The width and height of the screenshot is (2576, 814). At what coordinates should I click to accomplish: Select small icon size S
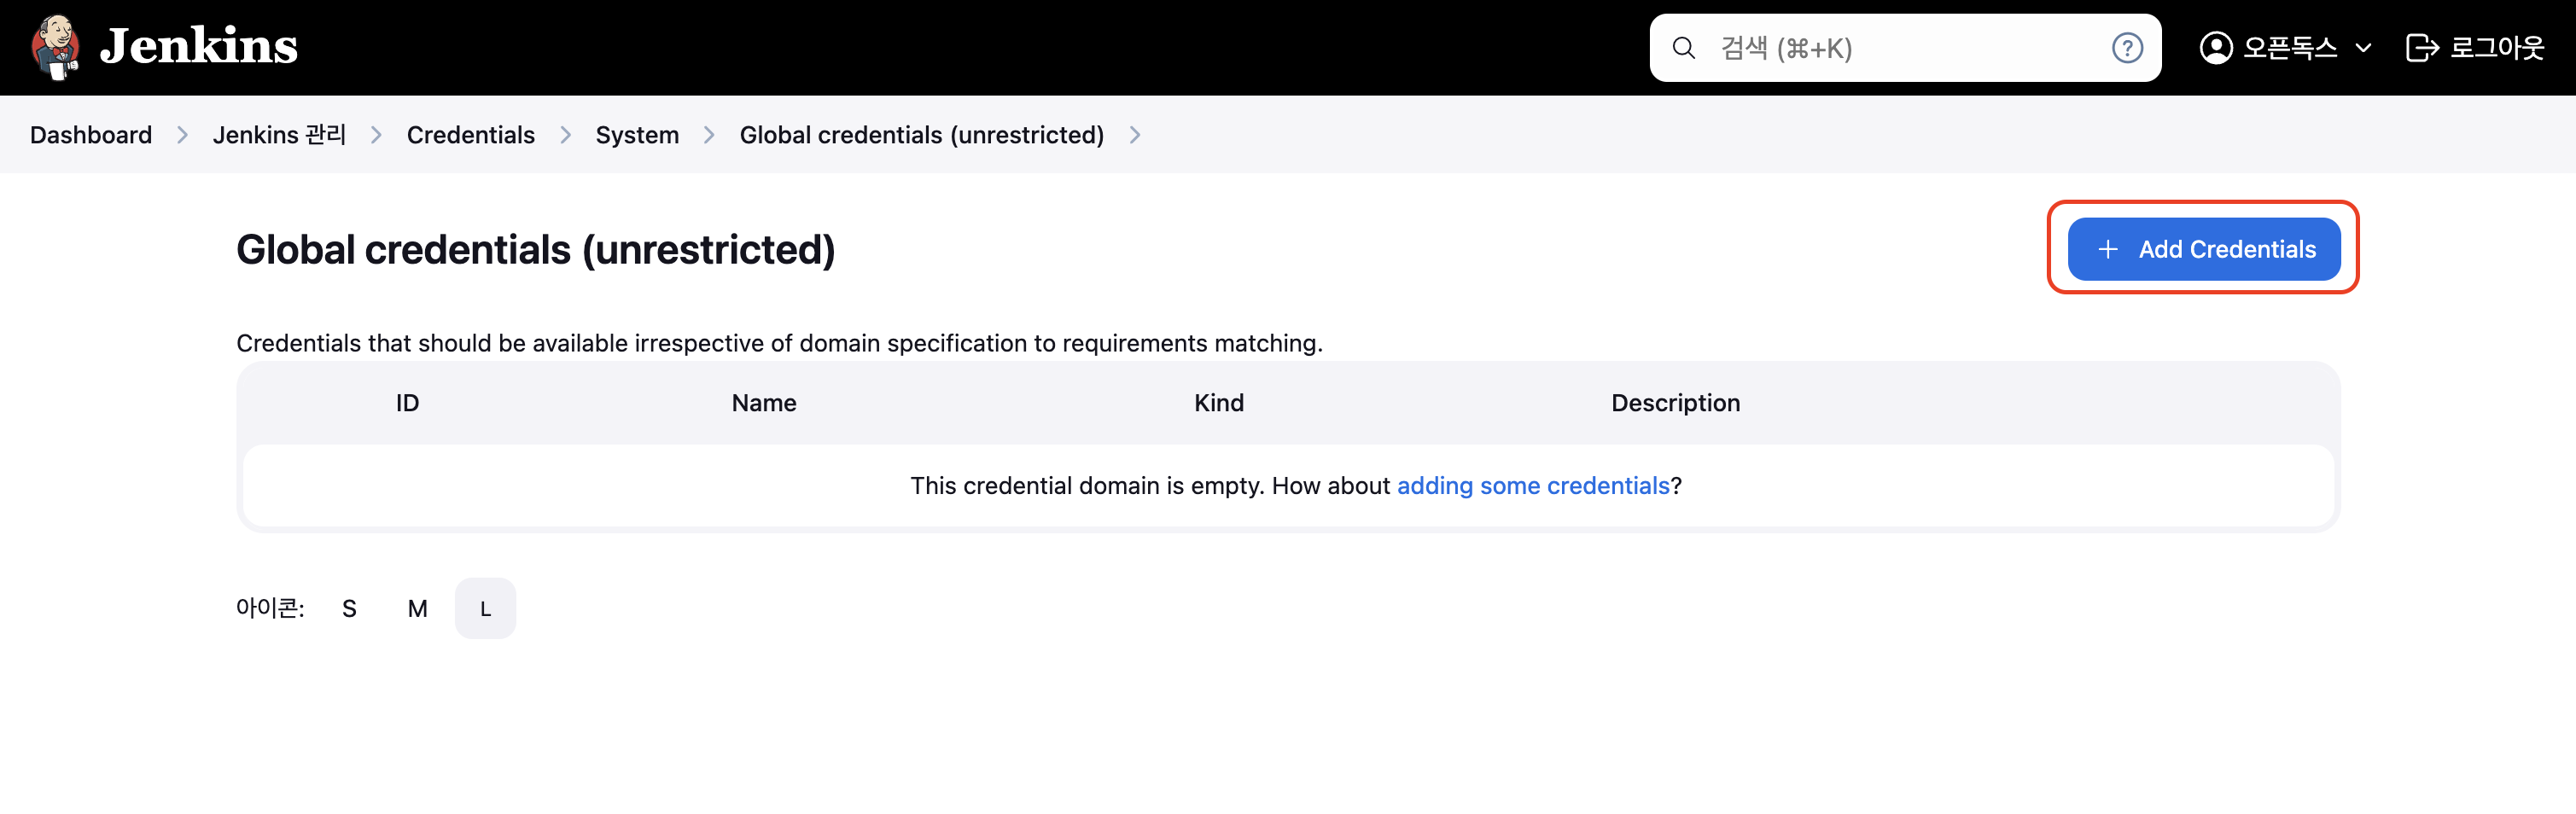[349, 608]
